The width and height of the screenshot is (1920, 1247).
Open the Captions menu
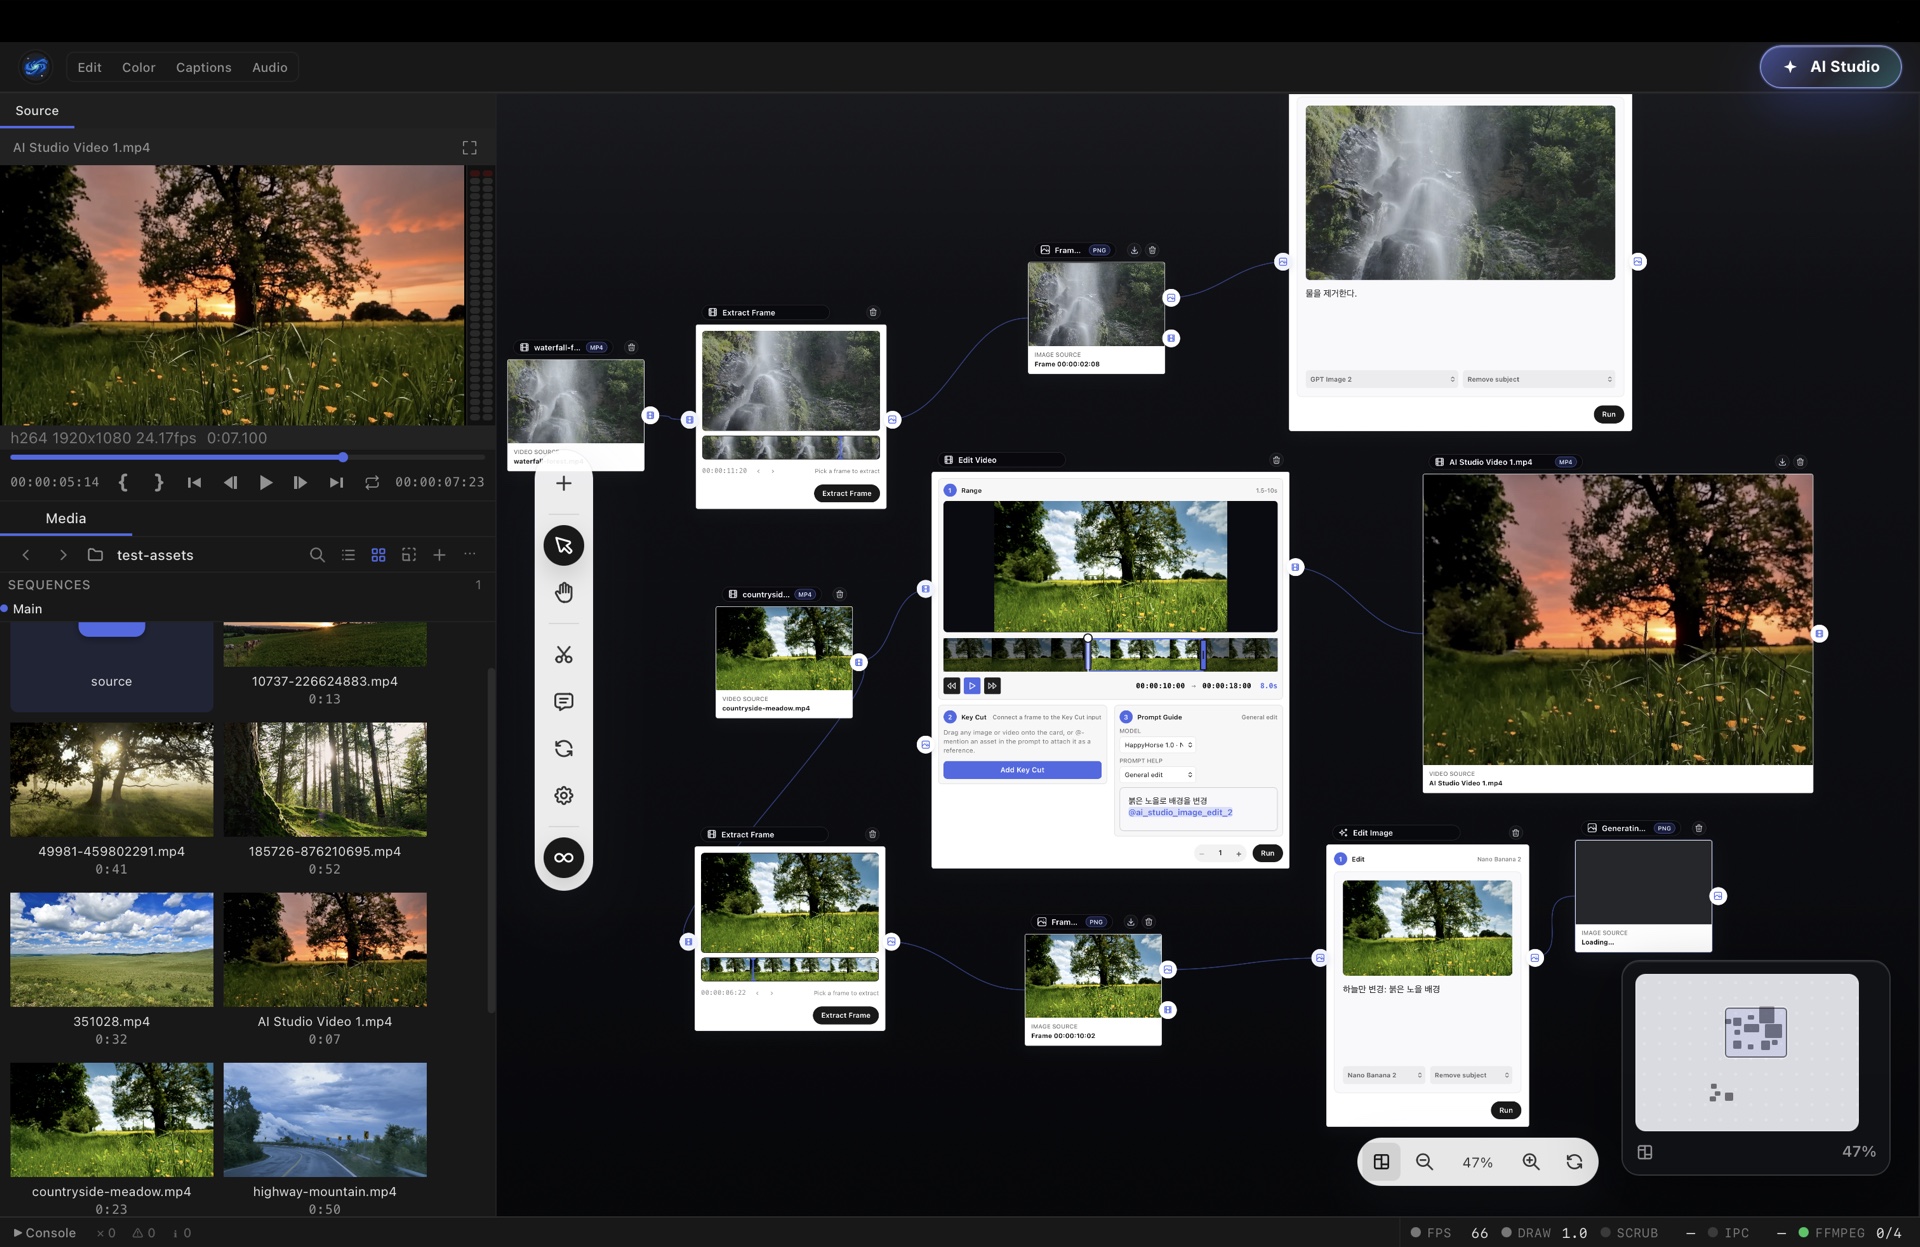coord(203,67)
